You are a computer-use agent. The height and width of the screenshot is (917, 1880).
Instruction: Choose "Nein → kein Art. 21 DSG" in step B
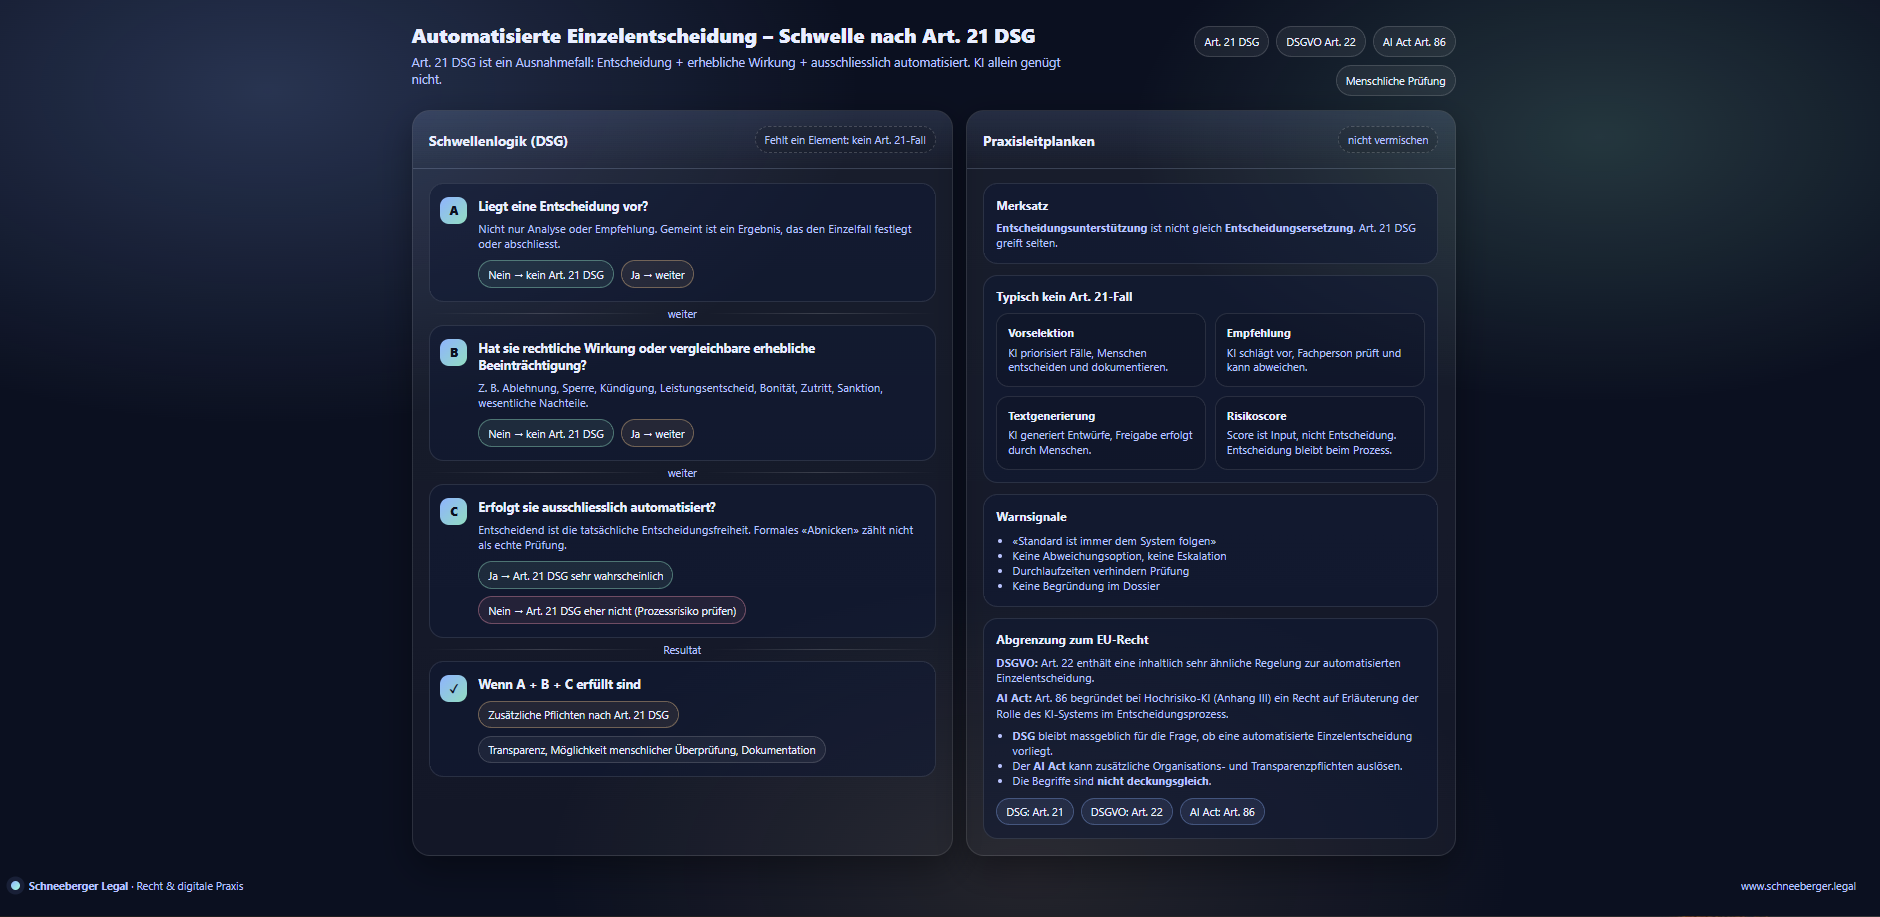[546, 434]
